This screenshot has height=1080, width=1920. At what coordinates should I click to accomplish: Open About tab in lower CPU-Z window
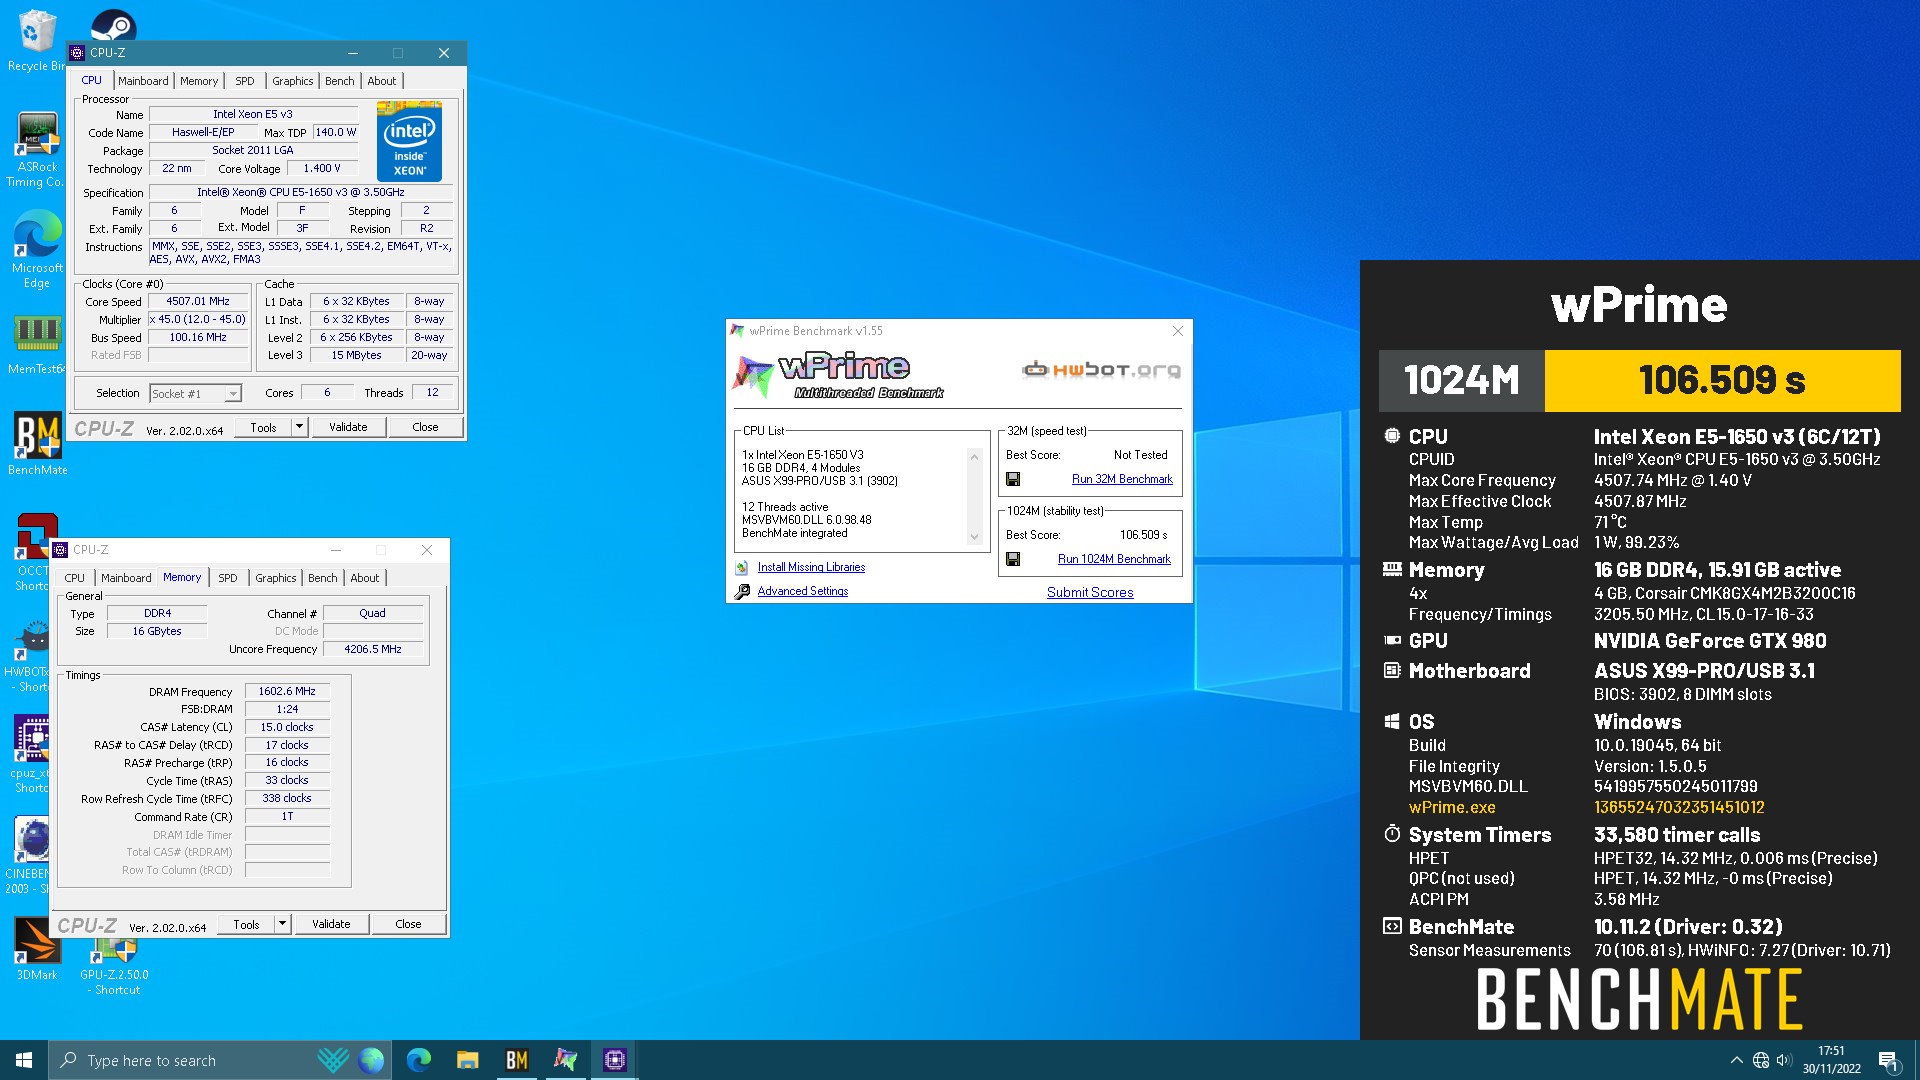[x=365, y=578]
